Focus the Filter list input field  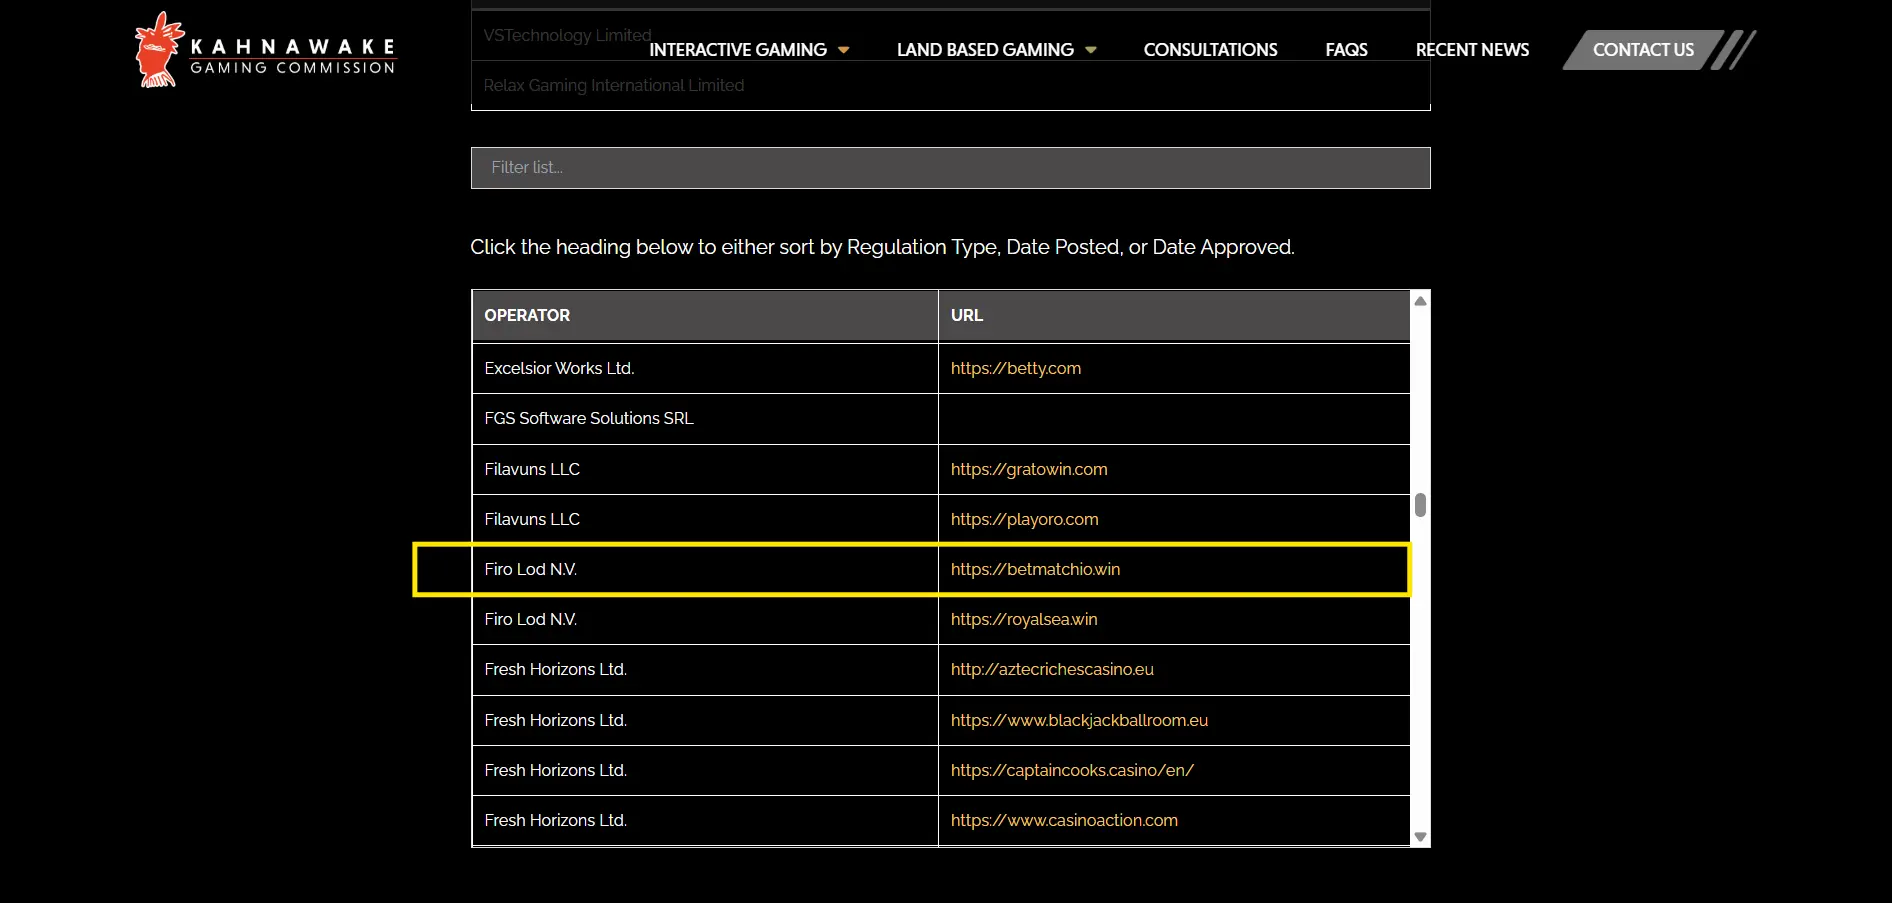[x=950, y=168]
